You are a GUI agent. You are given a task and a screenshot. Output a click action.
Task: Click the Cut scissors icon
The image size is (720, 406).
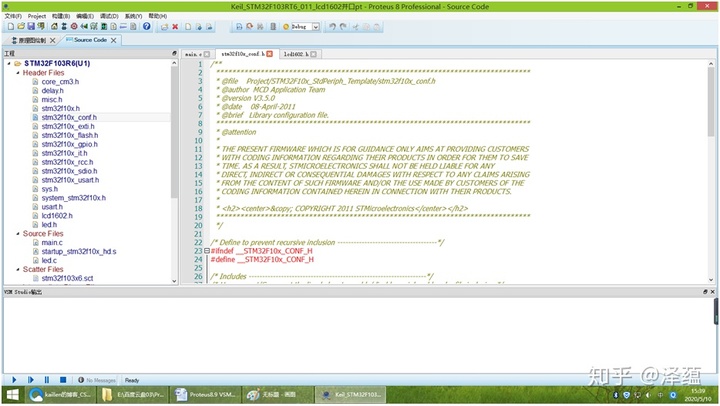(355, 27)
